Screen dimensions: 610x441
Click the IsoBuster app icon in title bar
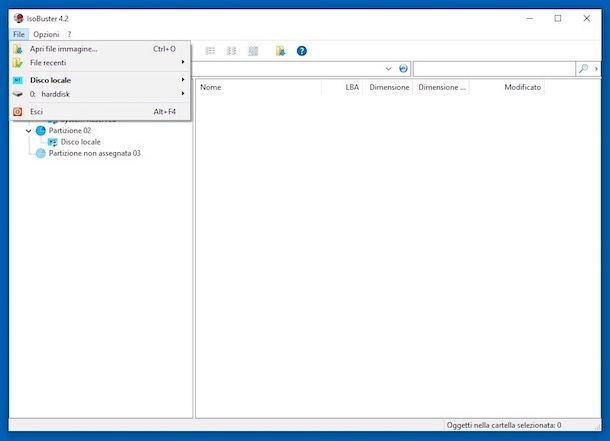pos(18,18)
